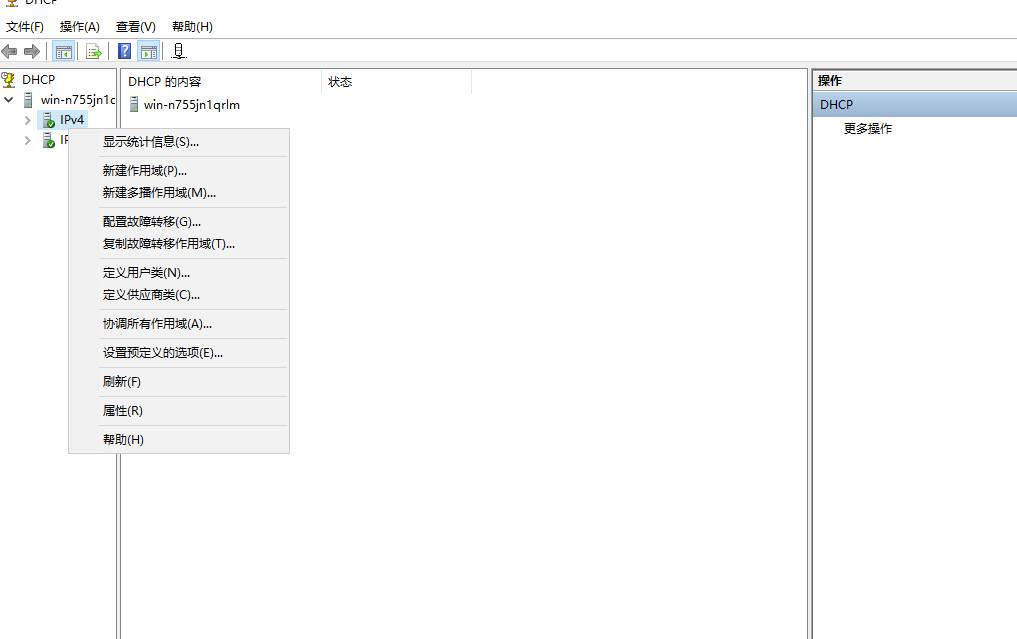Viewport: 1017px width, 639px height.
Task: Expand the IPv6 tree node arrow
Action: pyautogui.click(x=28, y=141)
